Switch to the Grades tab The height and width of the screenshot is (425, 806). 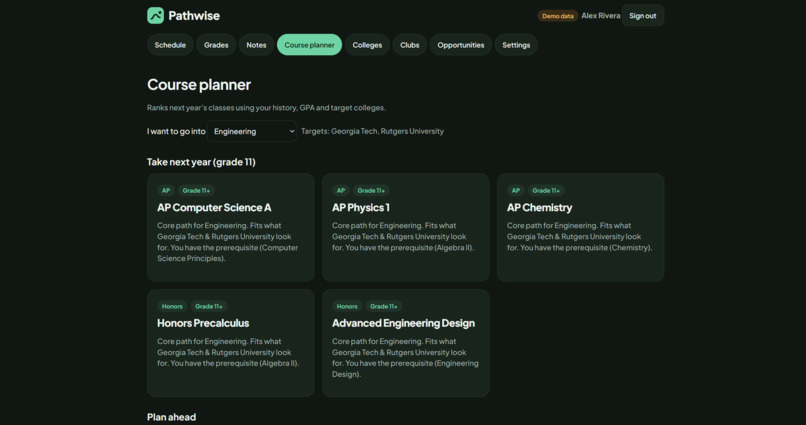216,45
